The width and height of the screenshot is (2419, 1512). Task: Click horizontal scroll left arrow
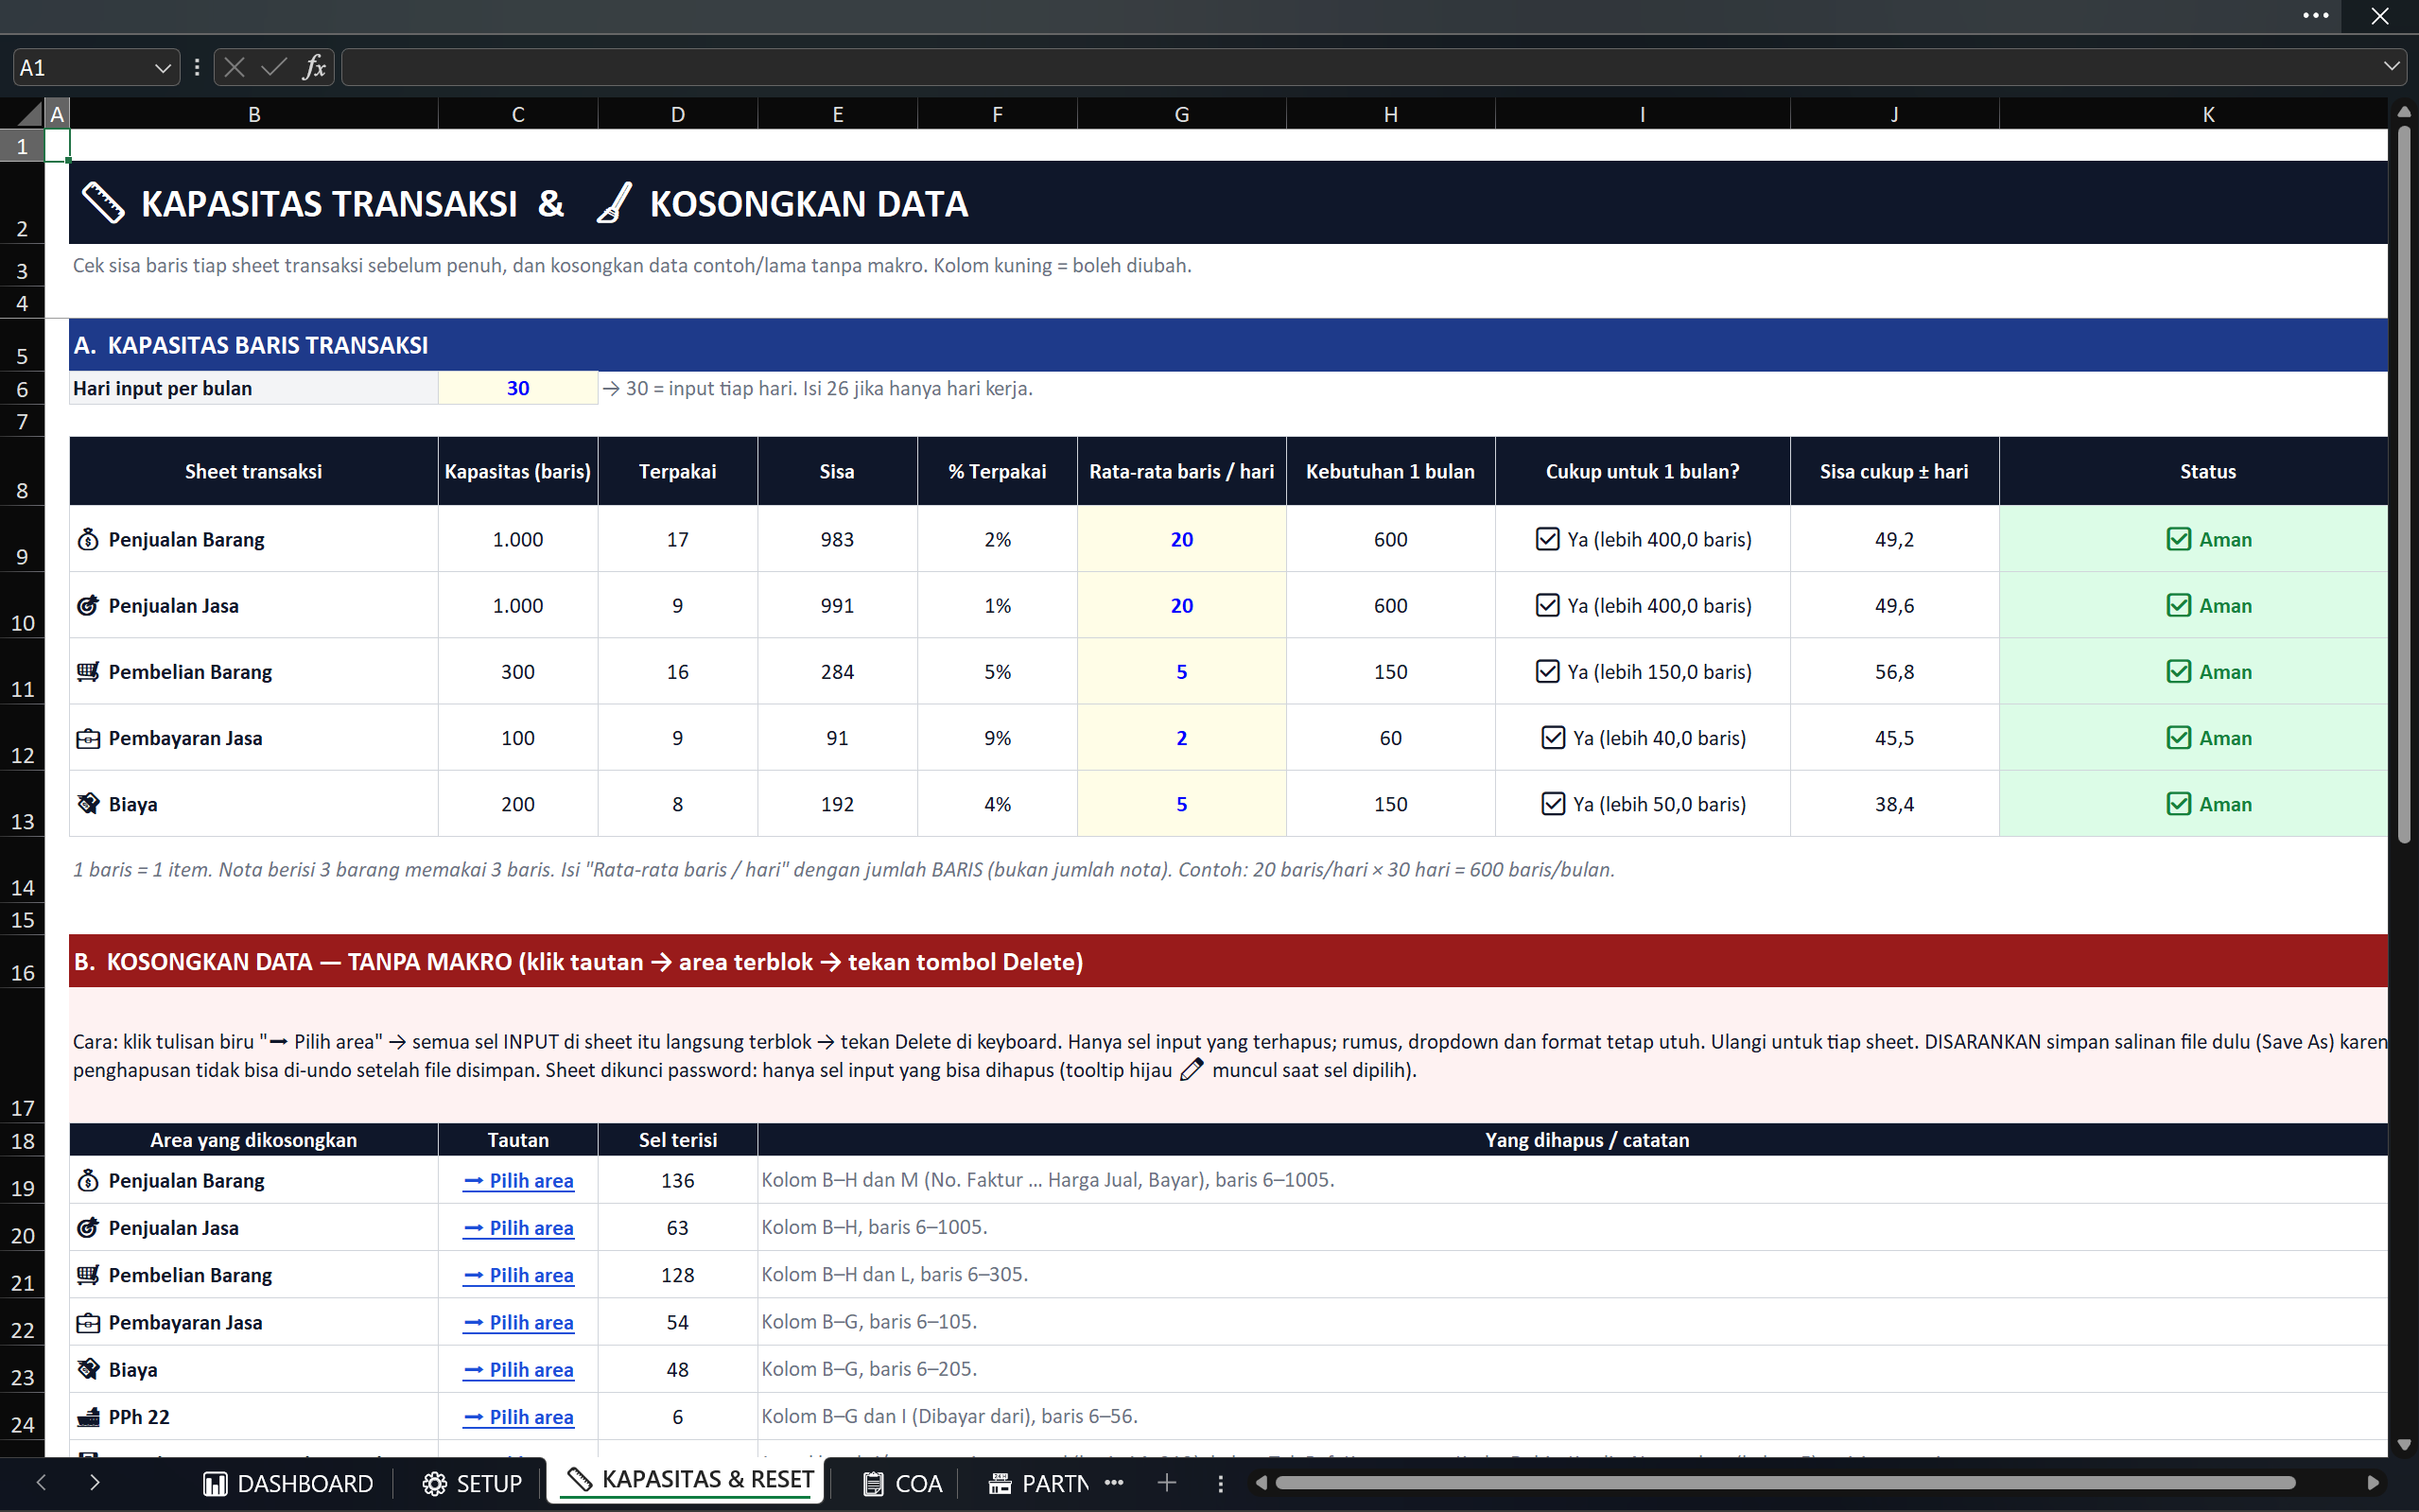1261,1483
